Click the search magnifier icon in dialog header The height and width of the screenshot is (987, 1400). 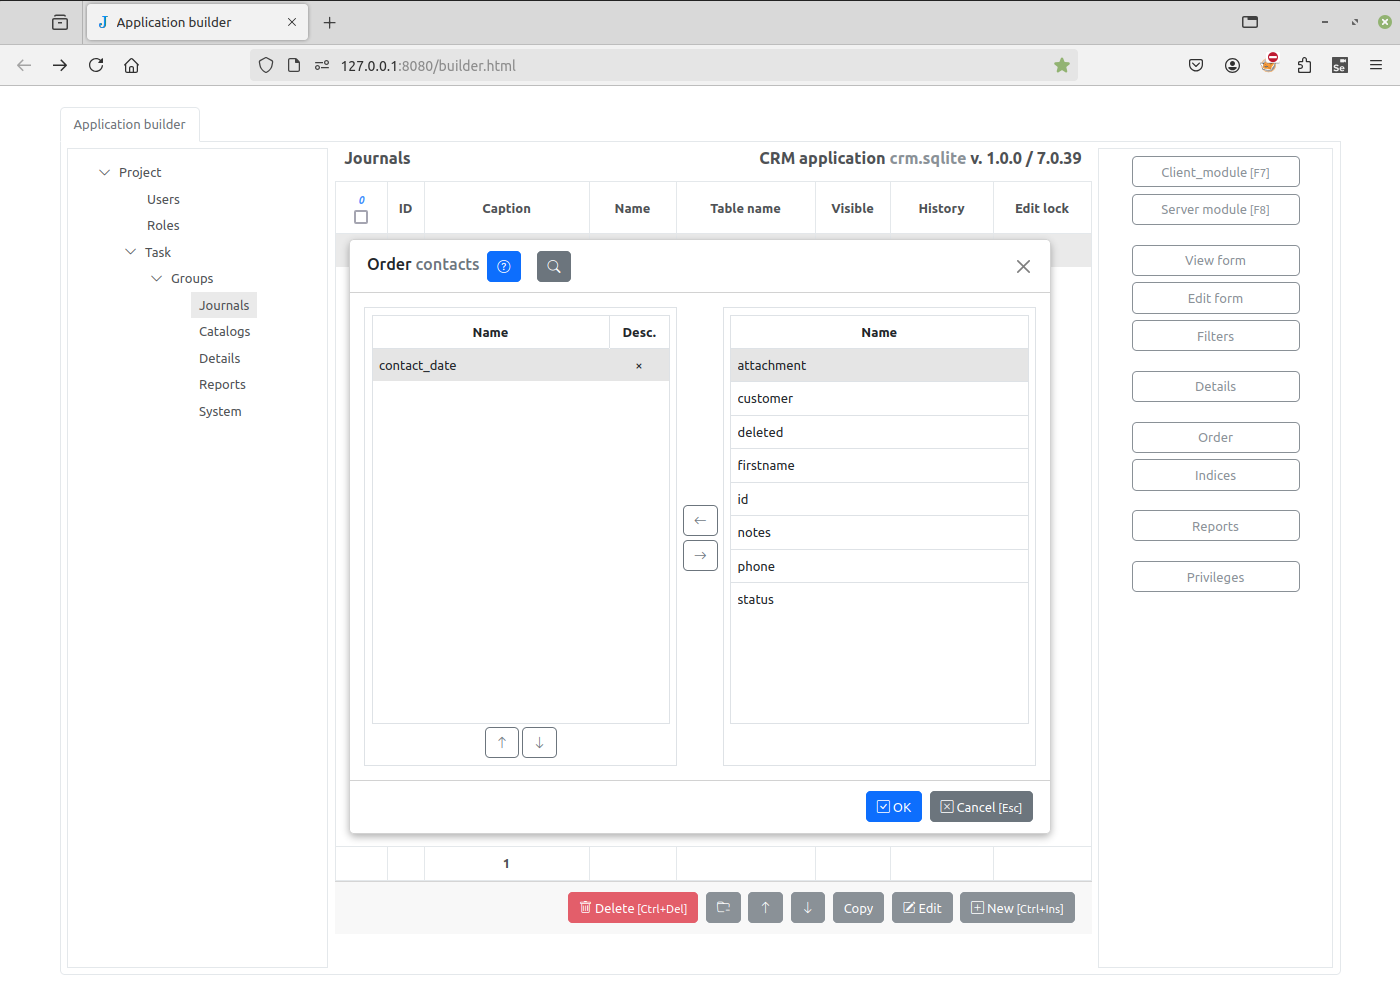pos(554,266)
